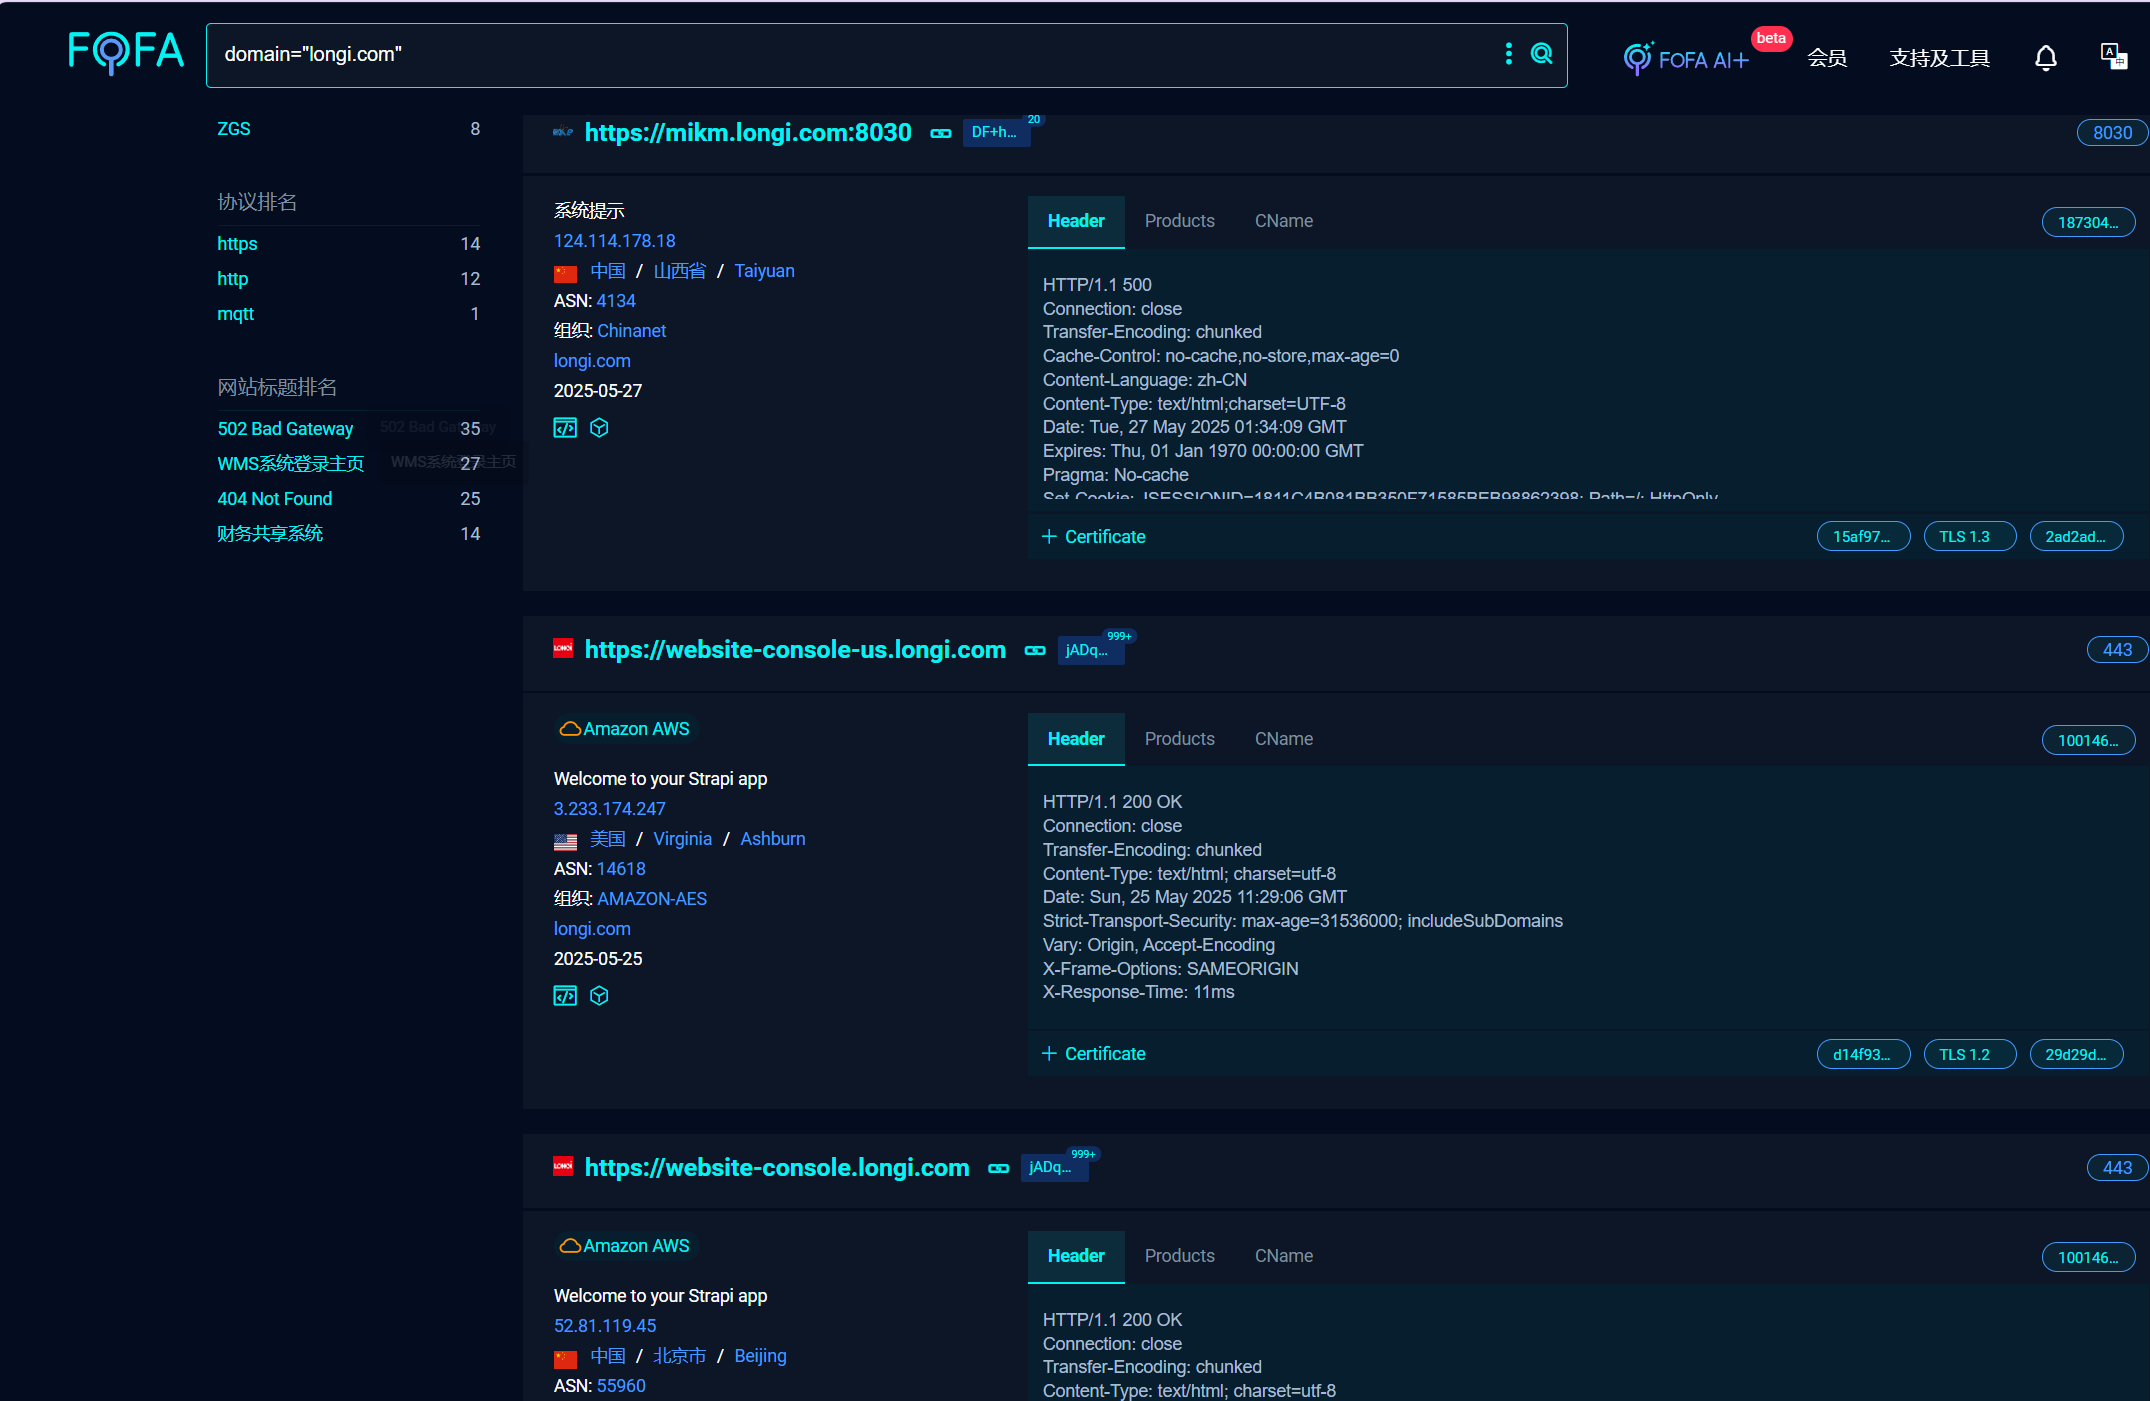Open FOFA AI+ beta feature
Image resolution: width=2150 pixels, height=1401 pixels.
click(x=1688, y=59)
